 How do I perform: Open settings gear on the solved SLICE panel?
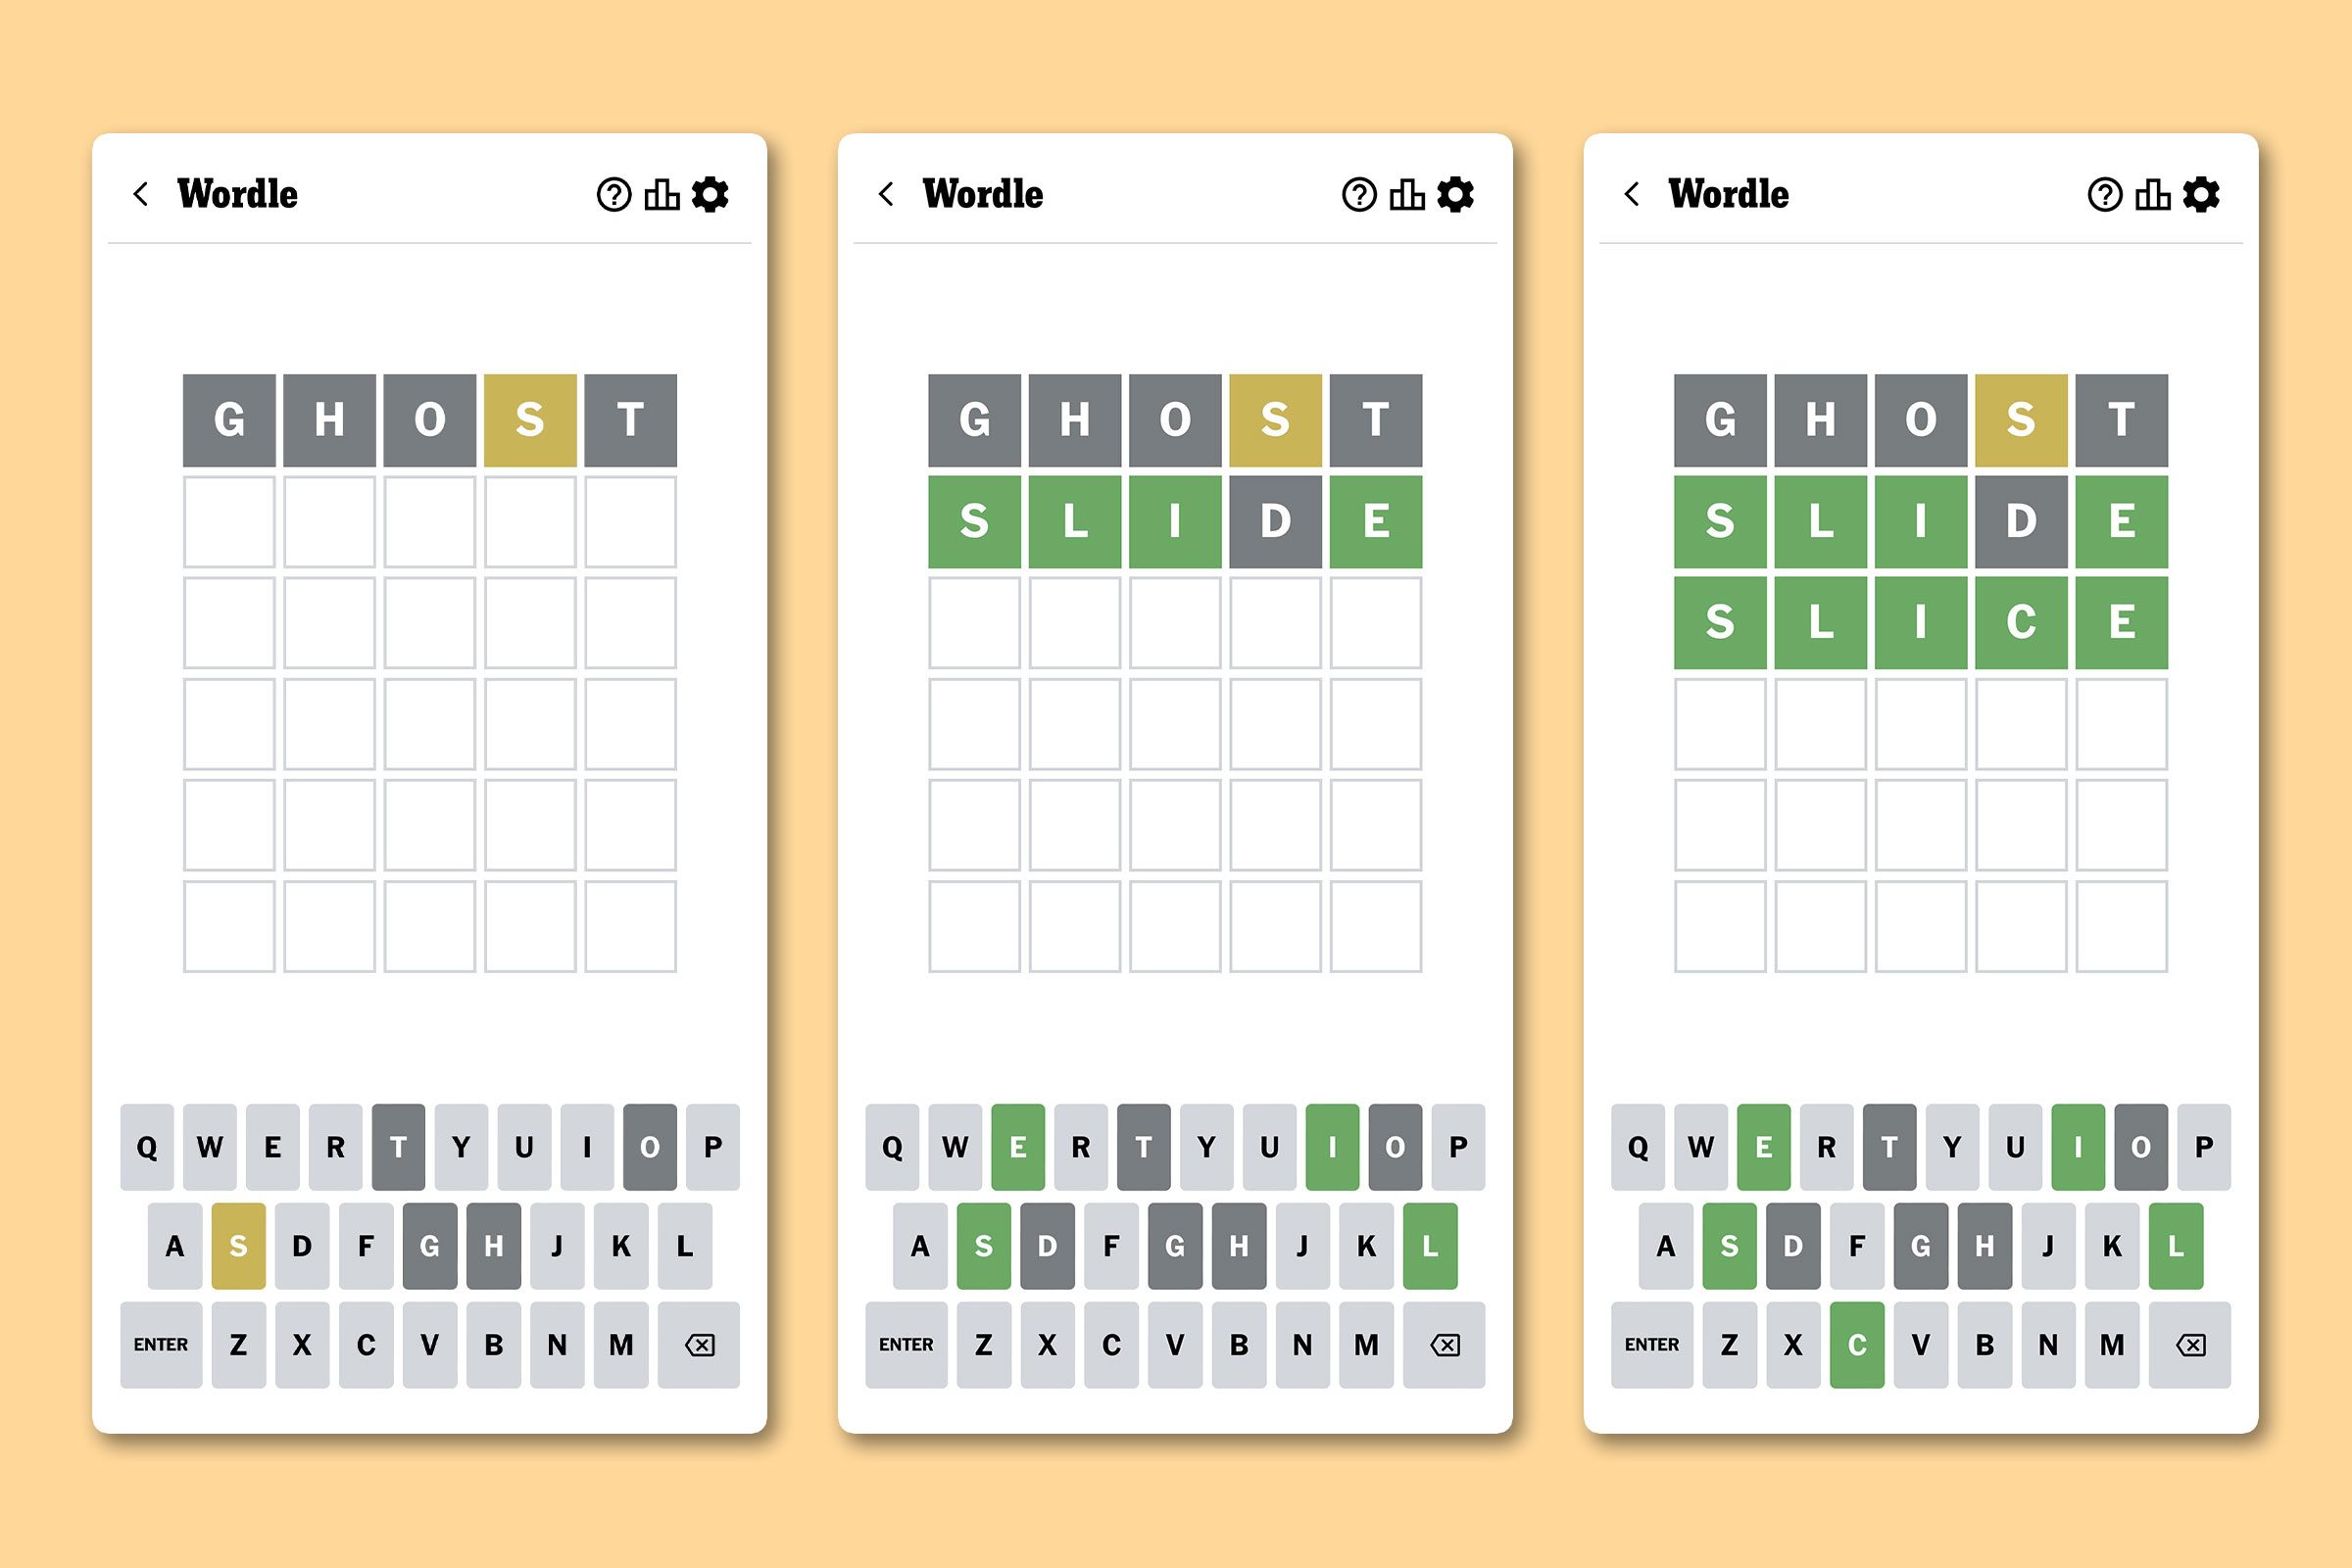click(2201, 194)
